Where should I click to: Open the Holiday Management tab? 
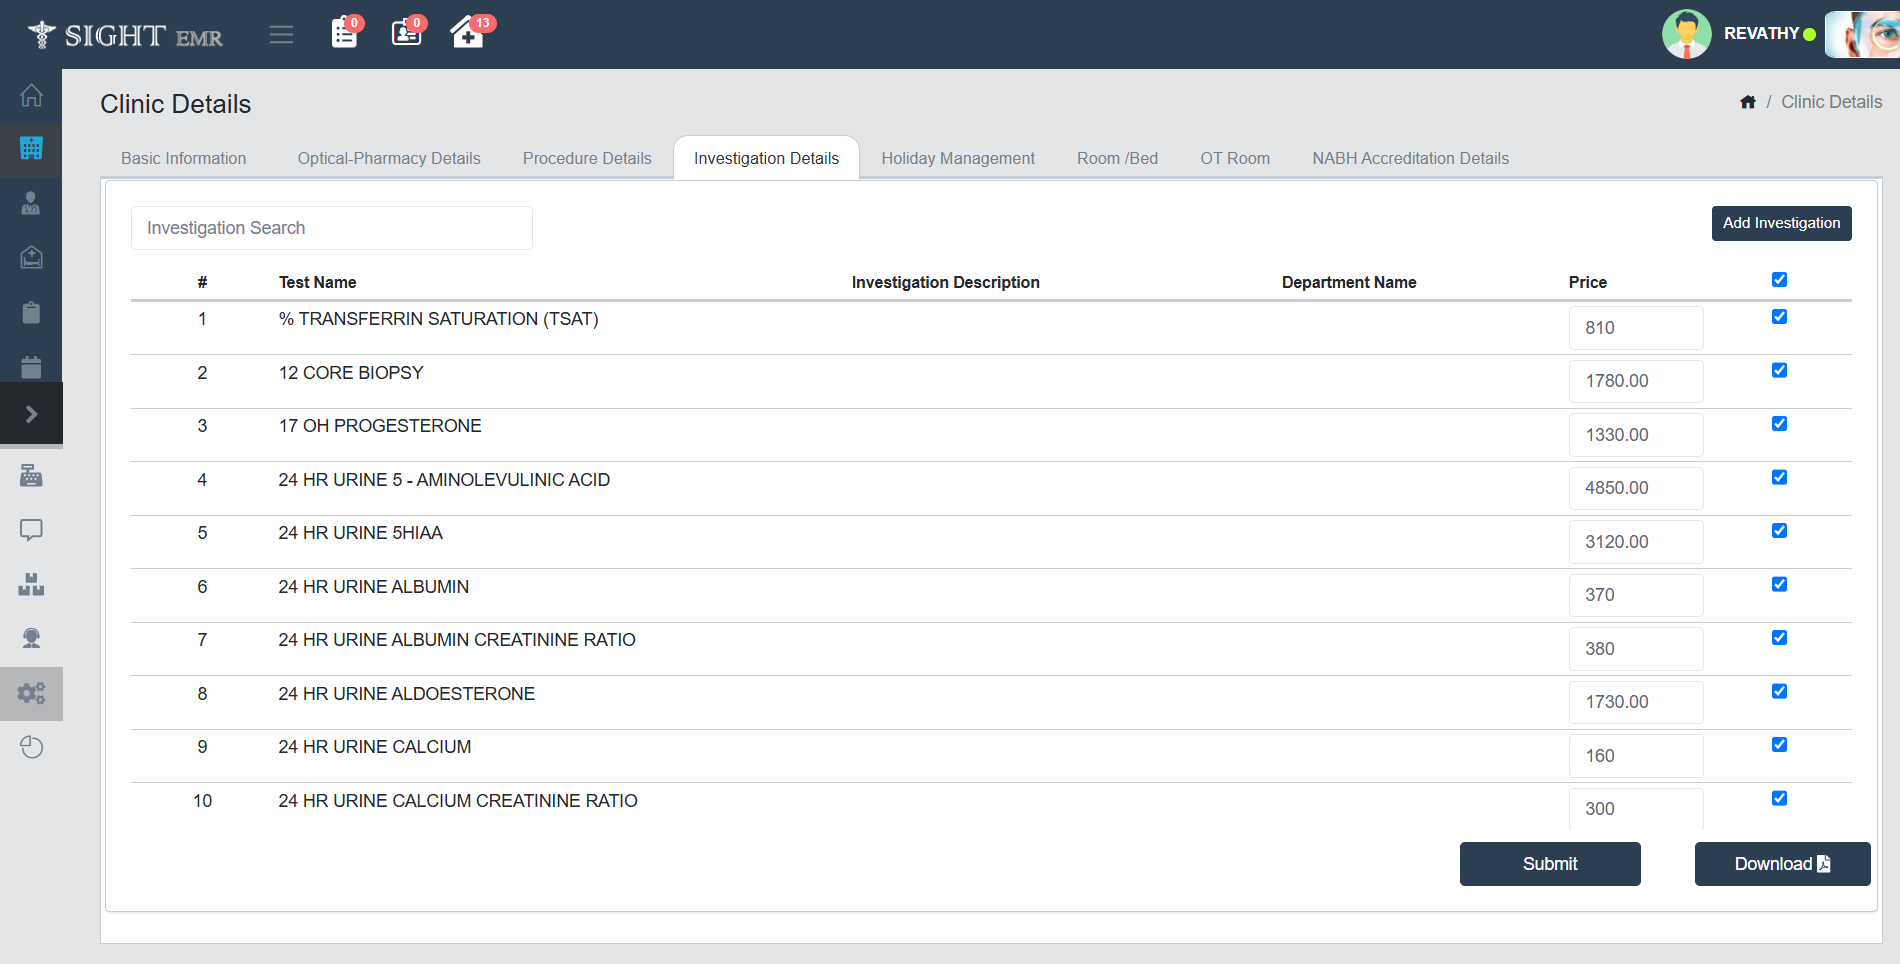point(957,158)
